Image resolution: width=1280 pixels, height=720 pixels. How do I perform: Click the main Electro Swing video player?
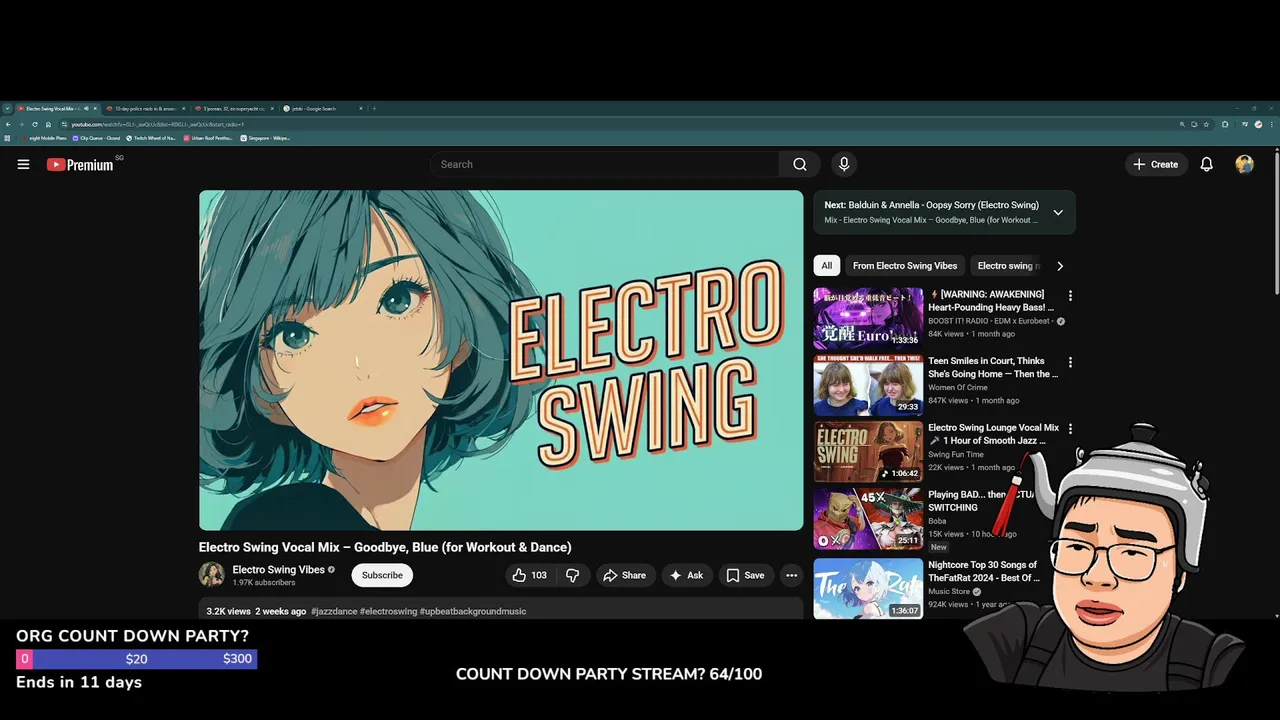(x=501, y=360)
